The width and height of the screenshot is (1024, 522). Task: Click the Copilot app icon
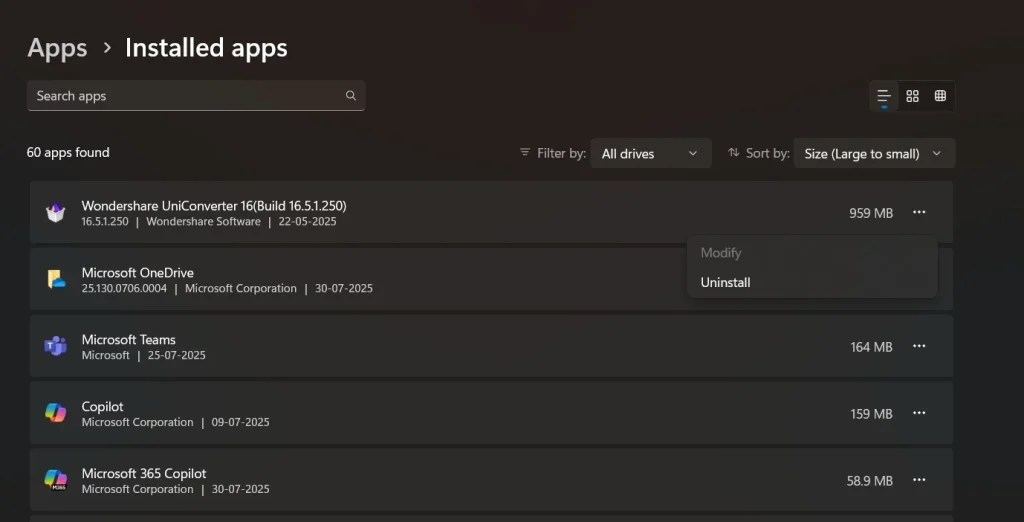click(56, 413)
